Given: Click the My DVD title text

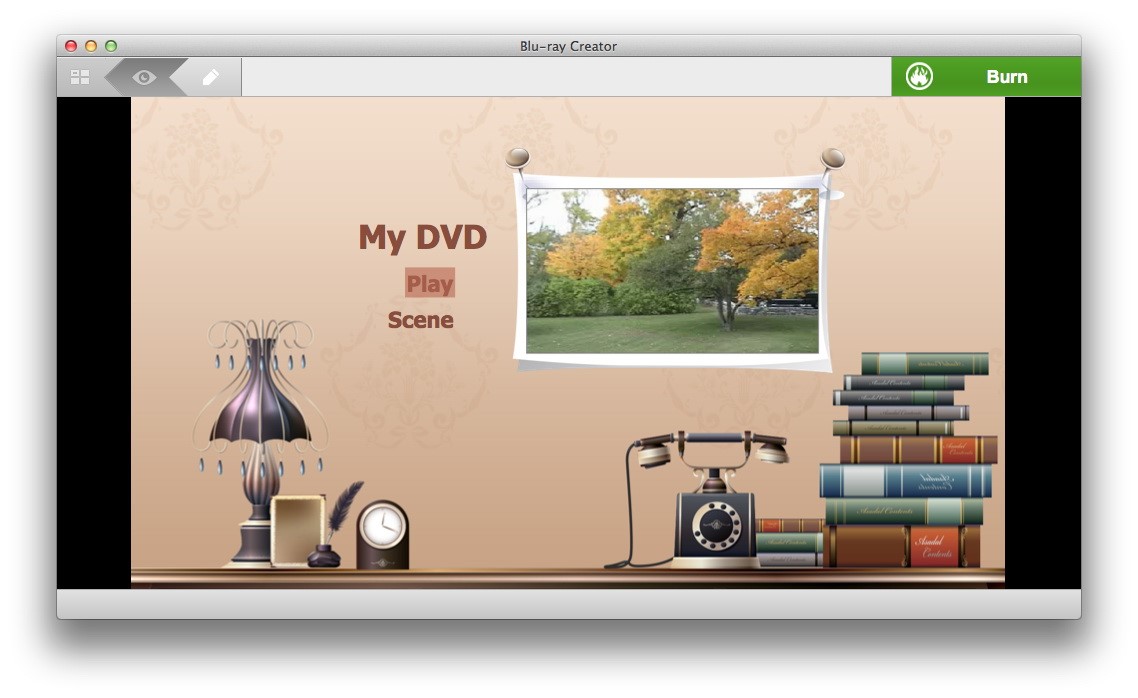Looking at the screenshot, I should (x=422, y=238).
